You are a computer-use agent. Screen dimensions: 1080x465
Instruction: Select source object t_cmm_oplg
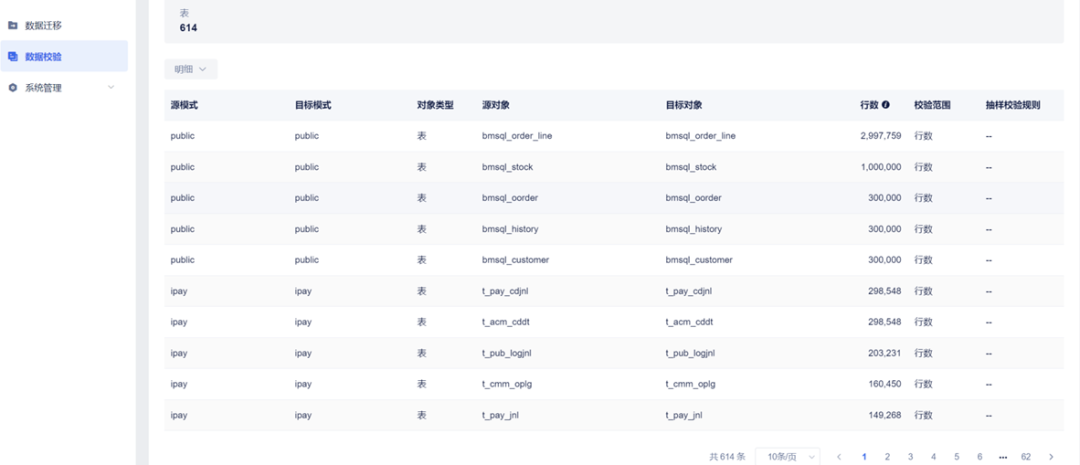coord(507,384)
